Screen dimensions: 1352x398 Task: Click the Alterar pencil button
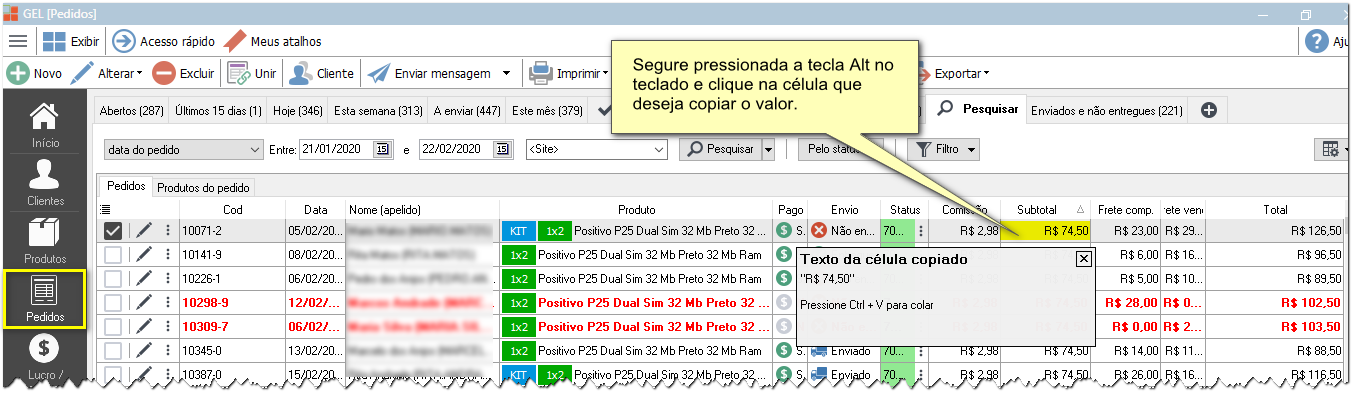pos(107,73)
